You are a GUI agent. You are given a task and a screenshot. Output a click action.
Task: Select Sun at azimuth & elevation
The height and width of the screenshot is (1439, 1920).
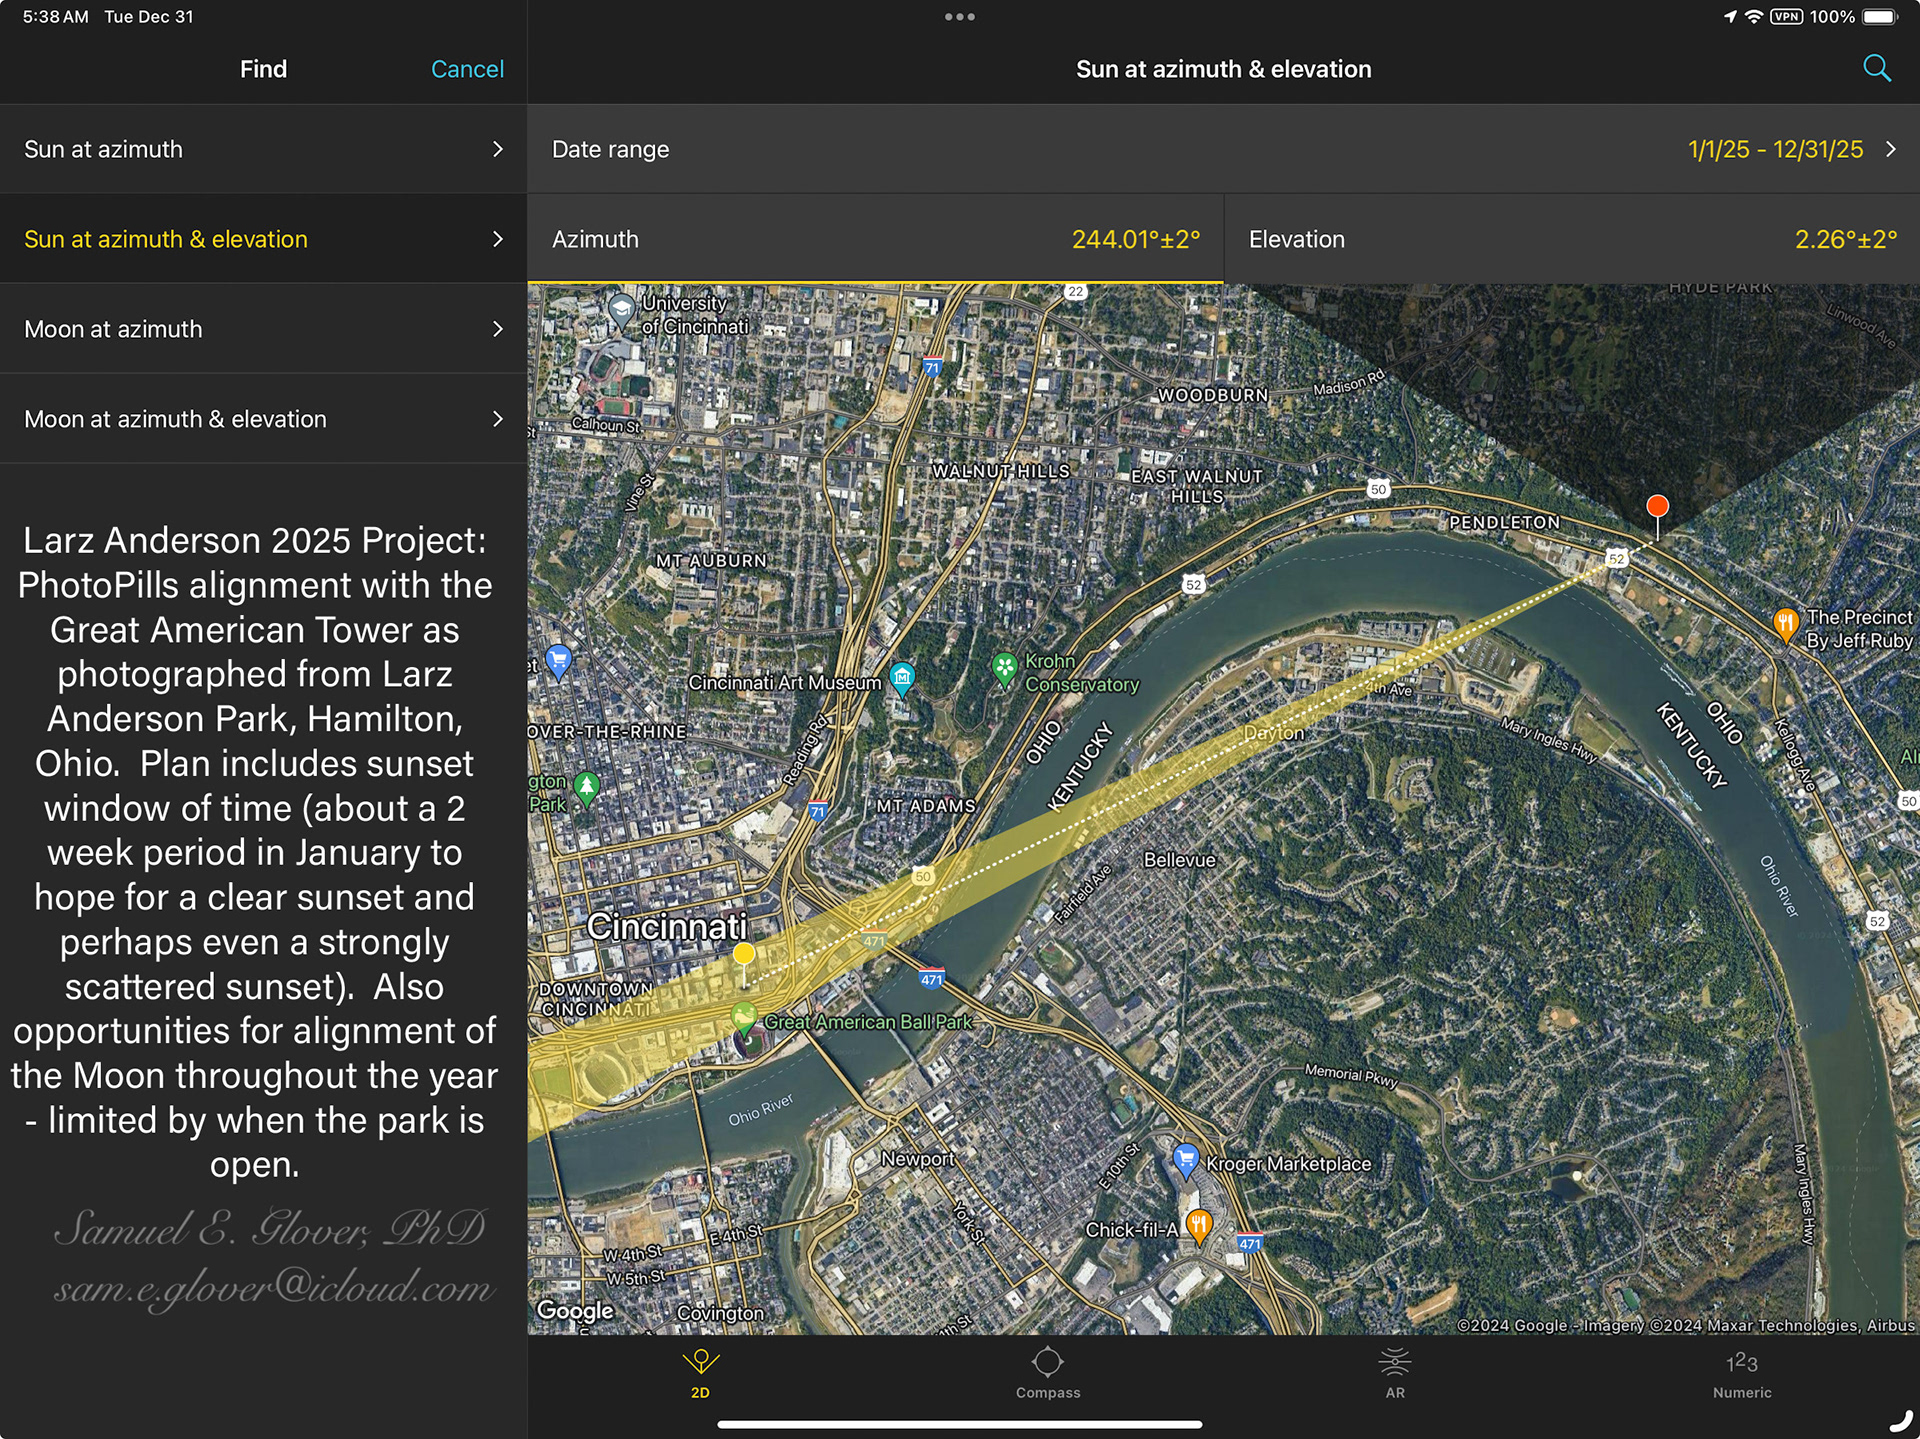[263, 239]
